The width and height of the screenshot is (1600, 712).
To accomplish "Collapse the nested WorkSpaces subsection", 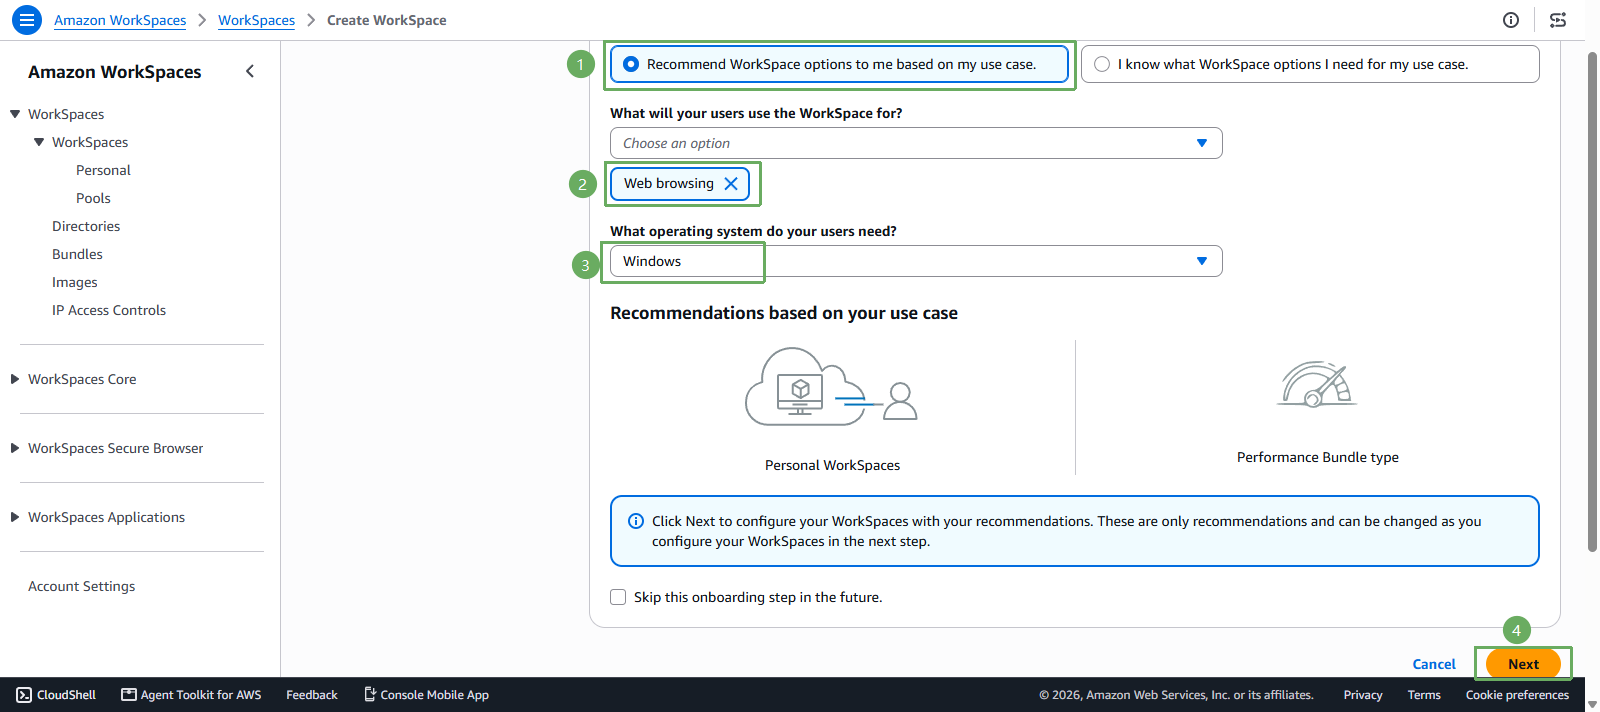I will point(39,142).
